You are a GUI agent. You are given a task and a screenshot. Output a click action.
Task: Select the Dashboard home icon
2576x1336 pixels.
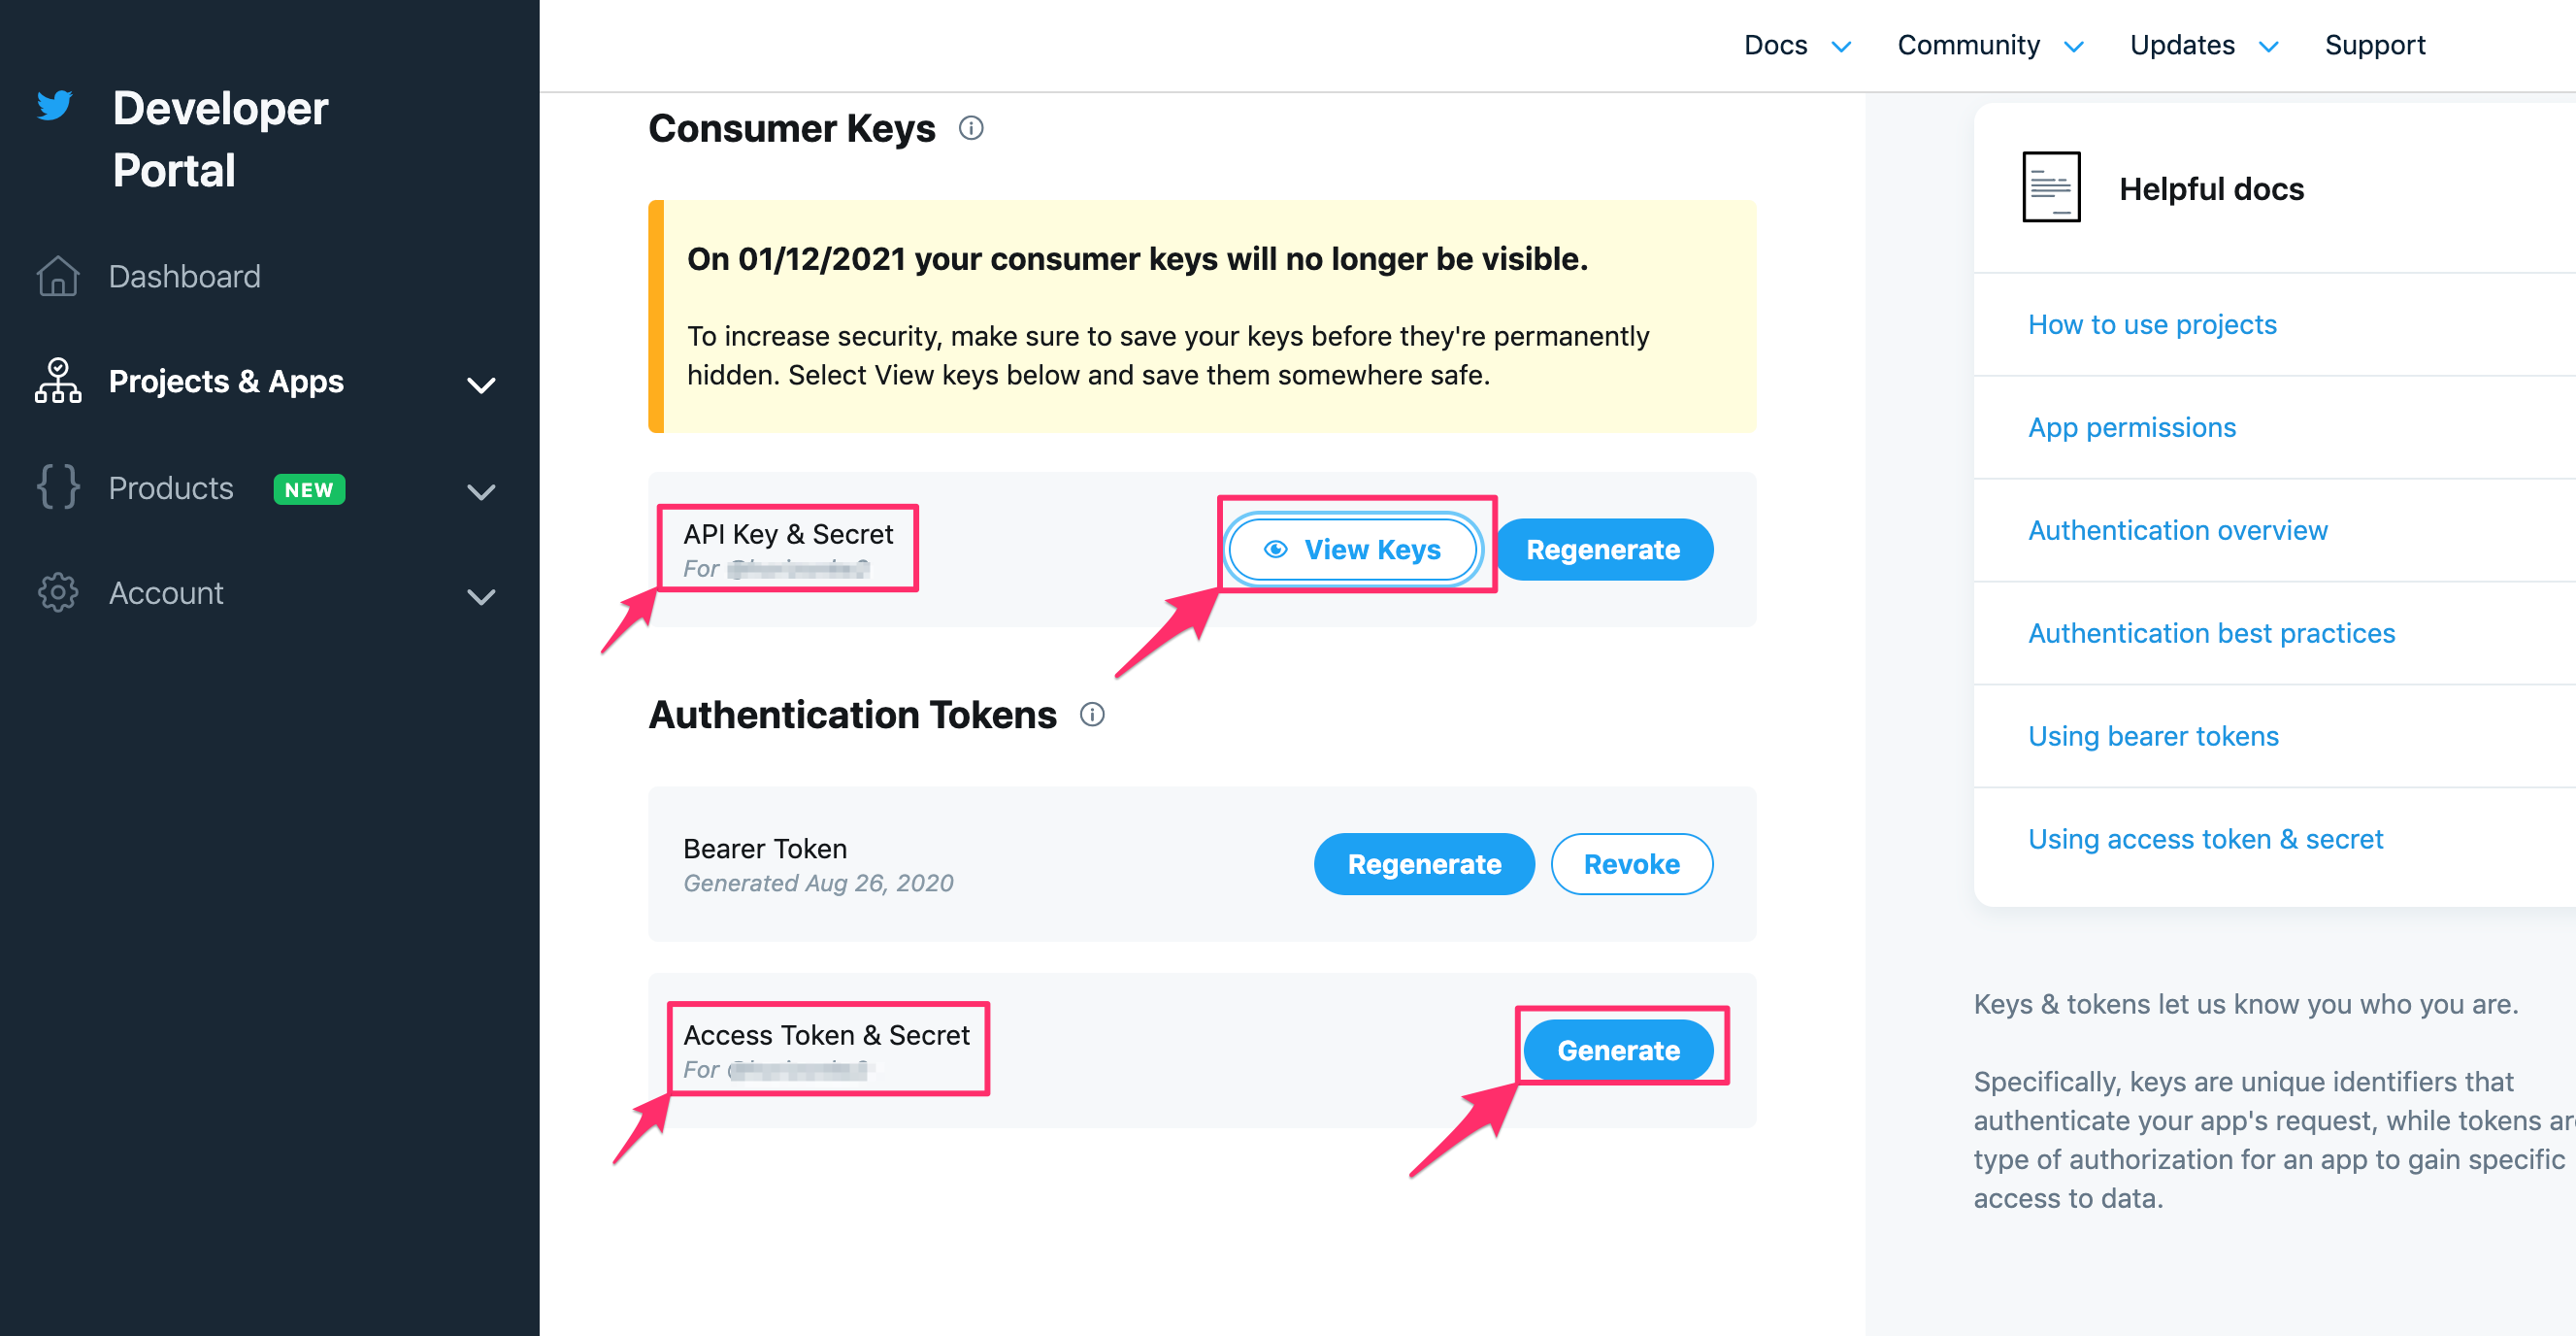click(57, 276)
